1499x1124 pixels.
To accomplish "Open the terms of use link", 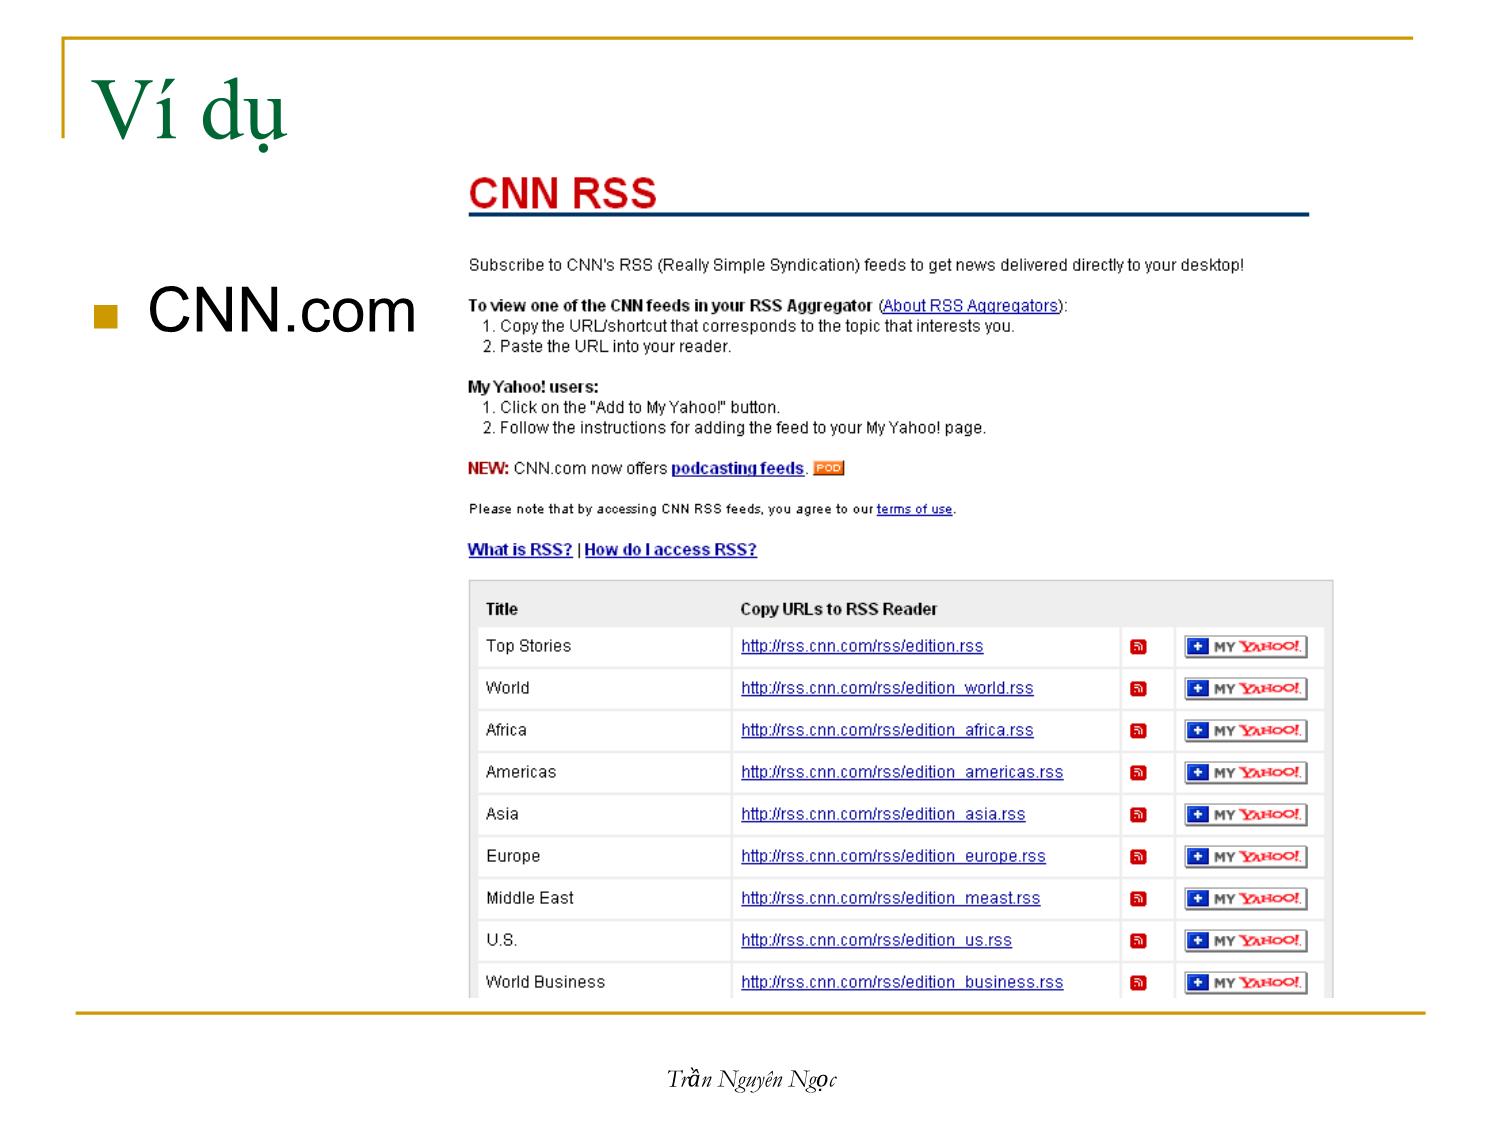I will point(914,509).
